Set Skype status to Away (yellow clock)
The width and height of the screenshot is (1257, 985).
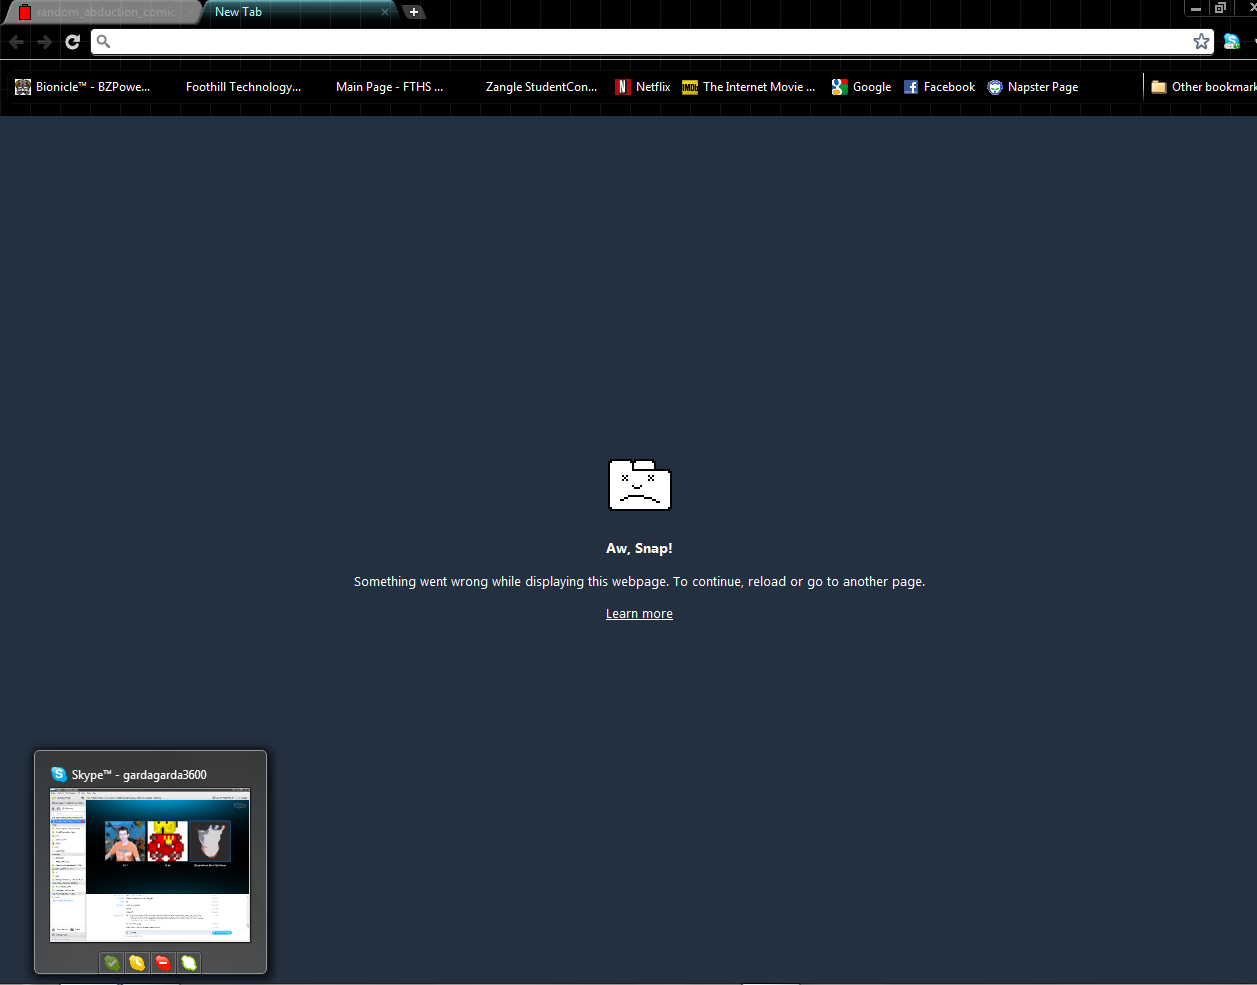point(137,963)
